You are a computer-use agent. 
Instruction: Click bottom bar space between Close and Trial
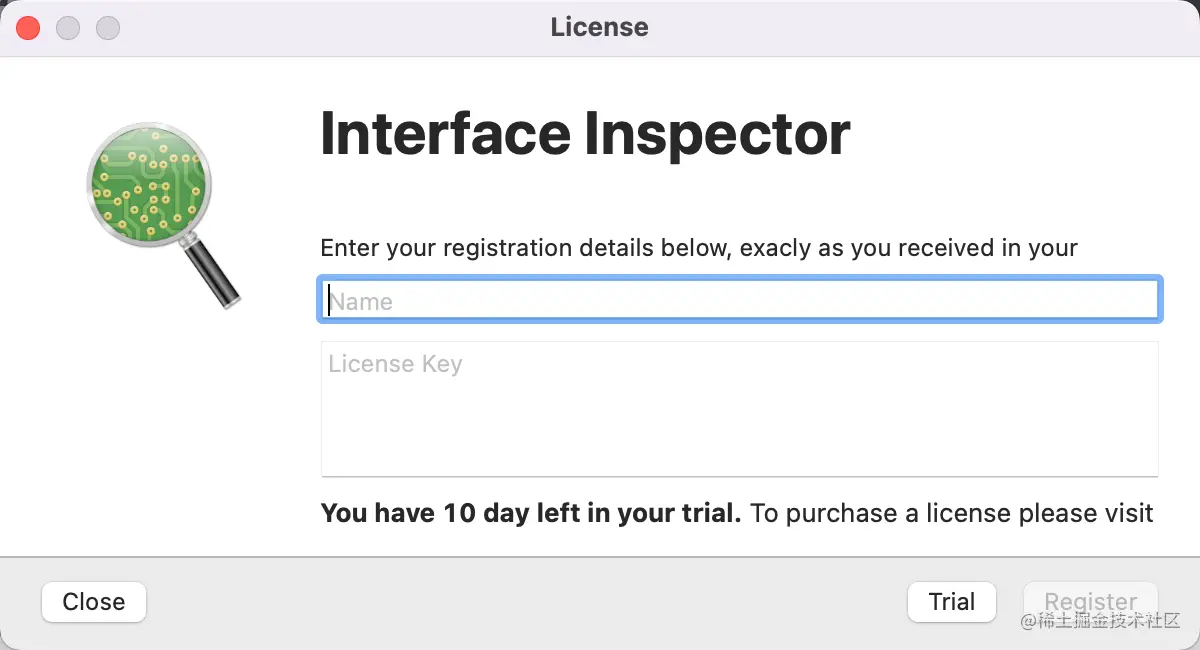click(x=520, y=602)
